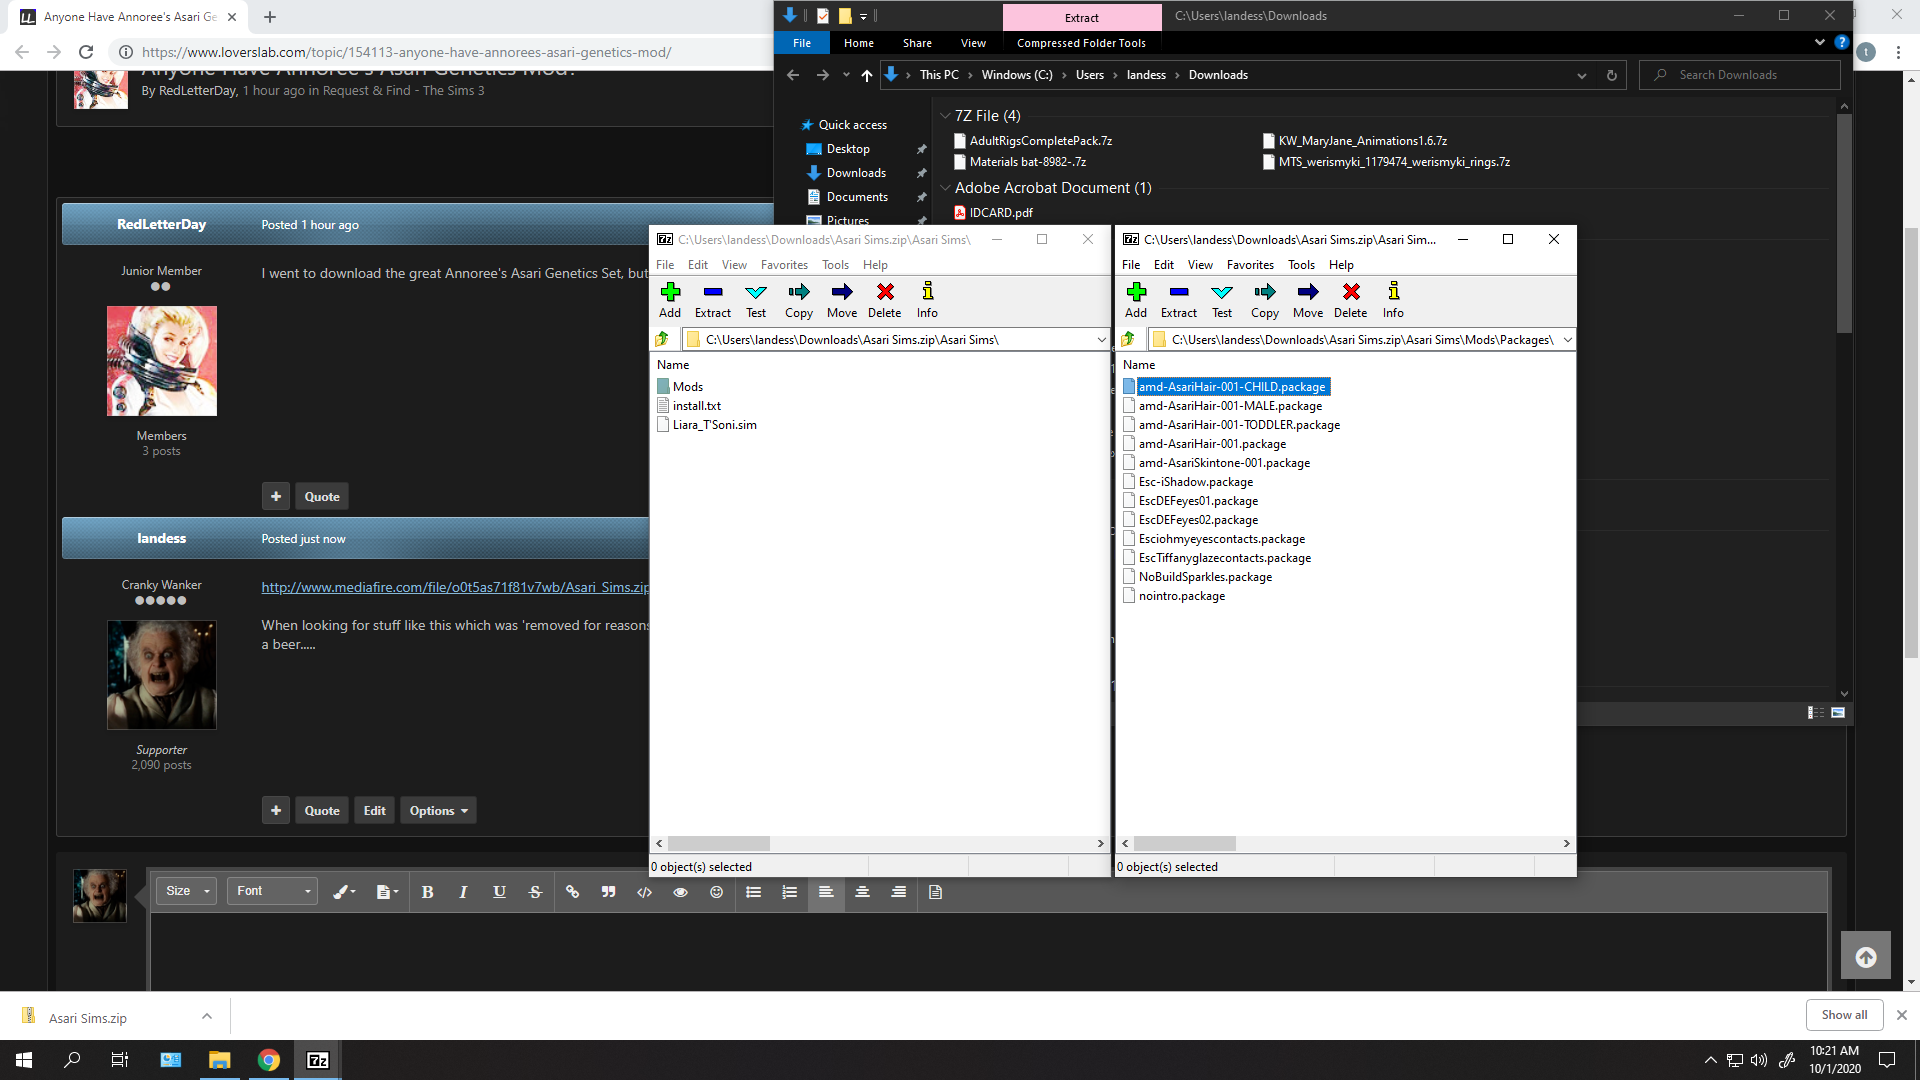Click Delete in the Asari Sims\ 7-Zip window

(x=885, y=300)
